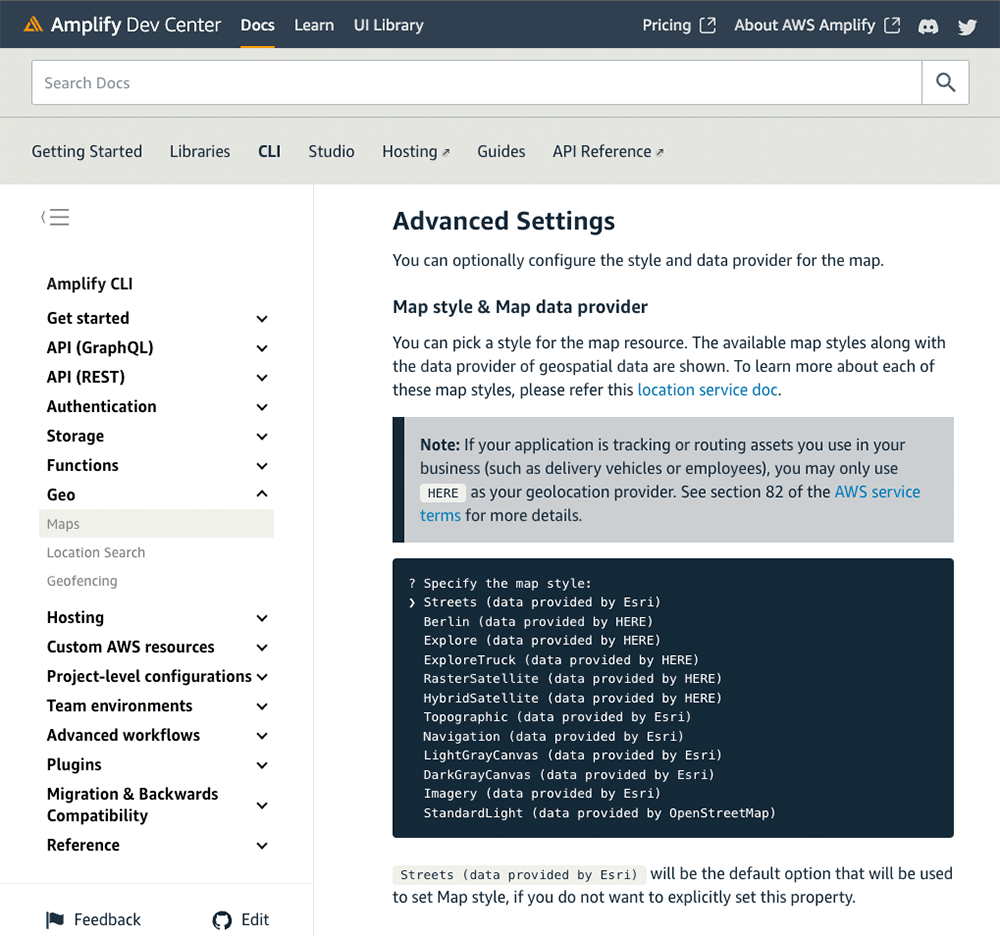Viewport: 1000px width, 936px height.
Task: Open the Guides section
Action: click(x=501, y=151)
